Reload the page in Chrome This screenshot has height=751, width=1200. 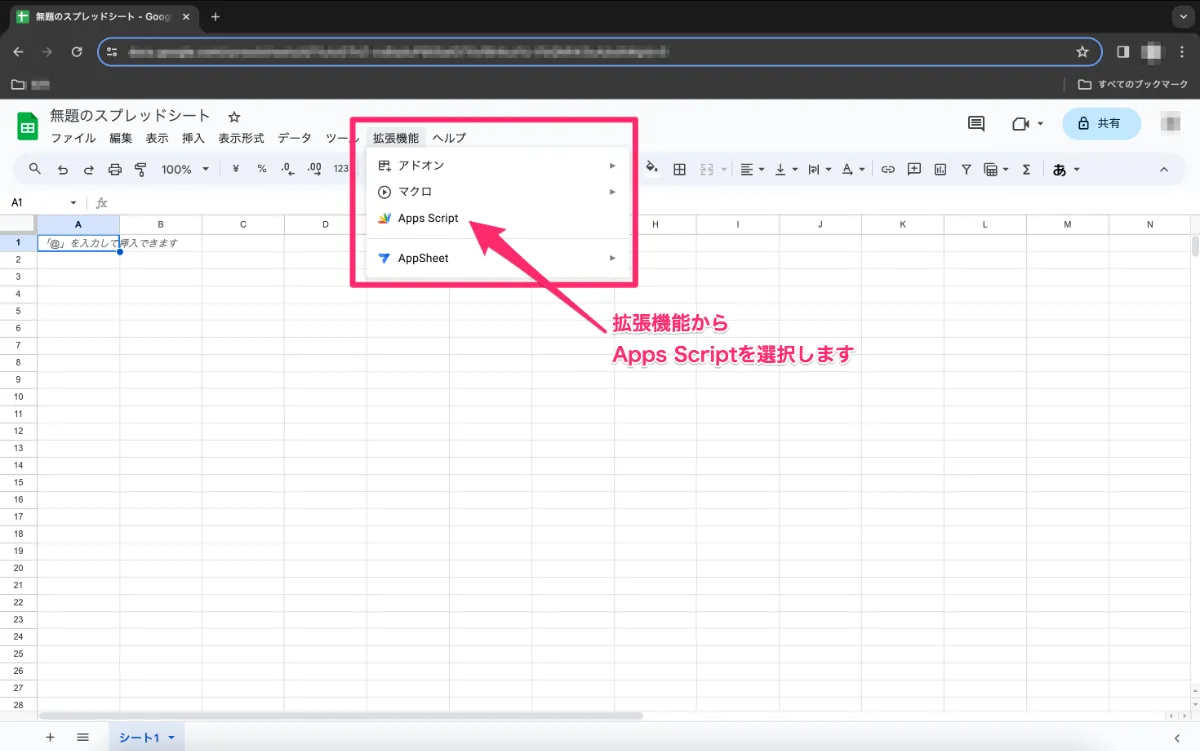tap(77, 52)
